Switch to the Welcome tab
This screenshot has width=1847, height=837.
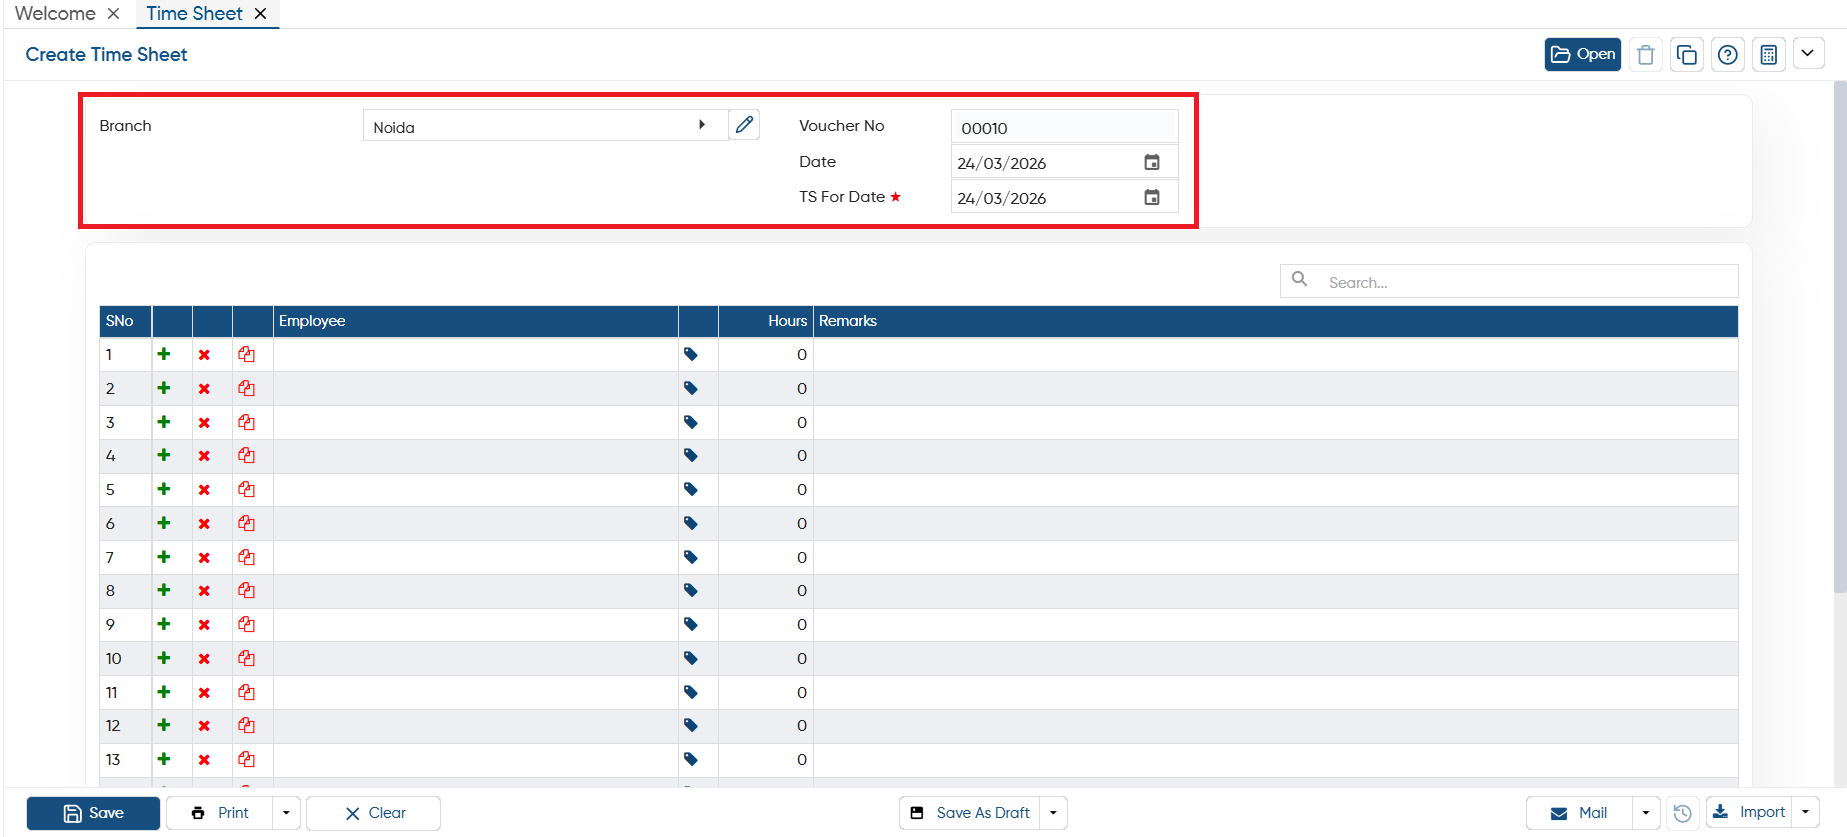[x=56, y=13]
